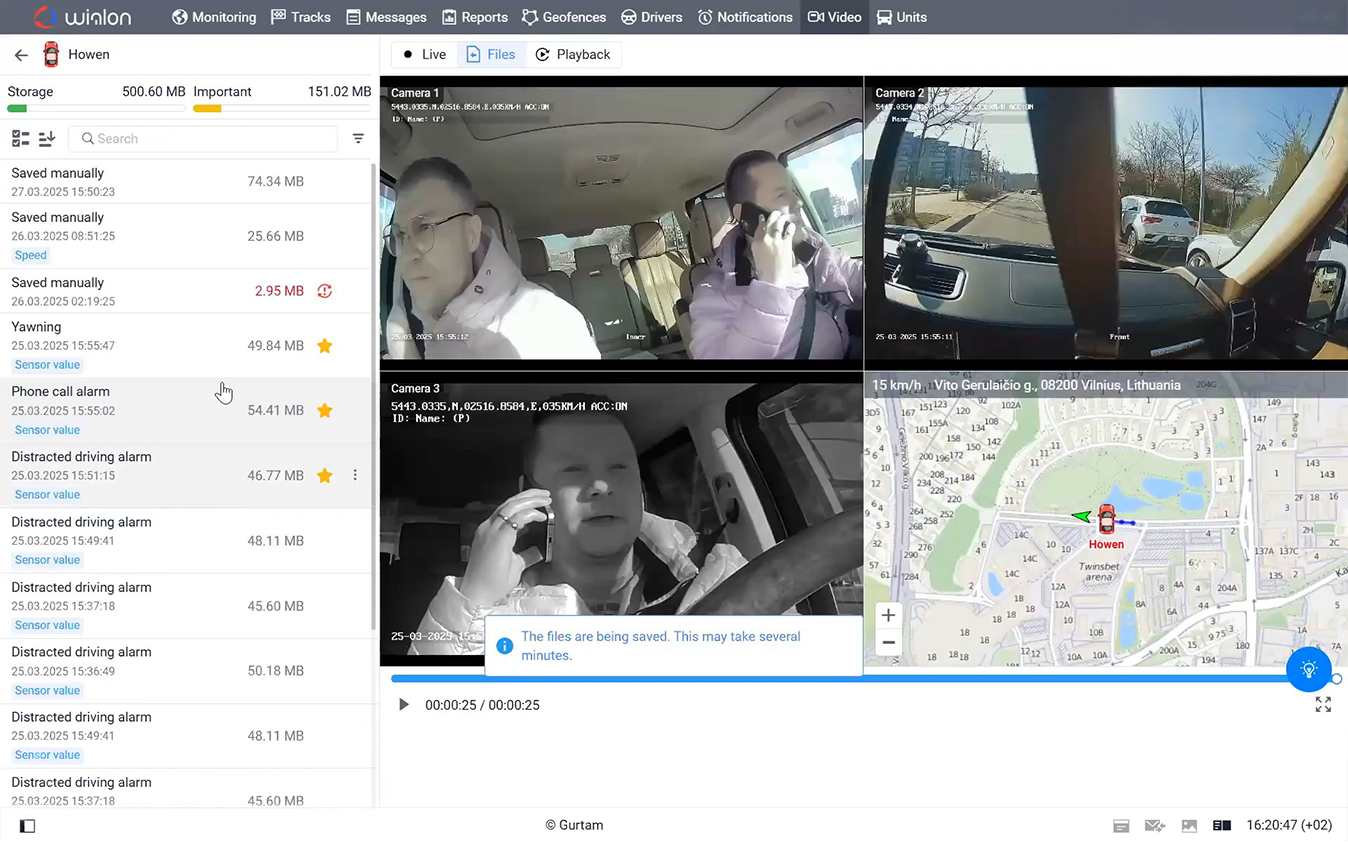Click the footer image icon
Viewport: 1348px width, 842px height.
click(1189, 826)
